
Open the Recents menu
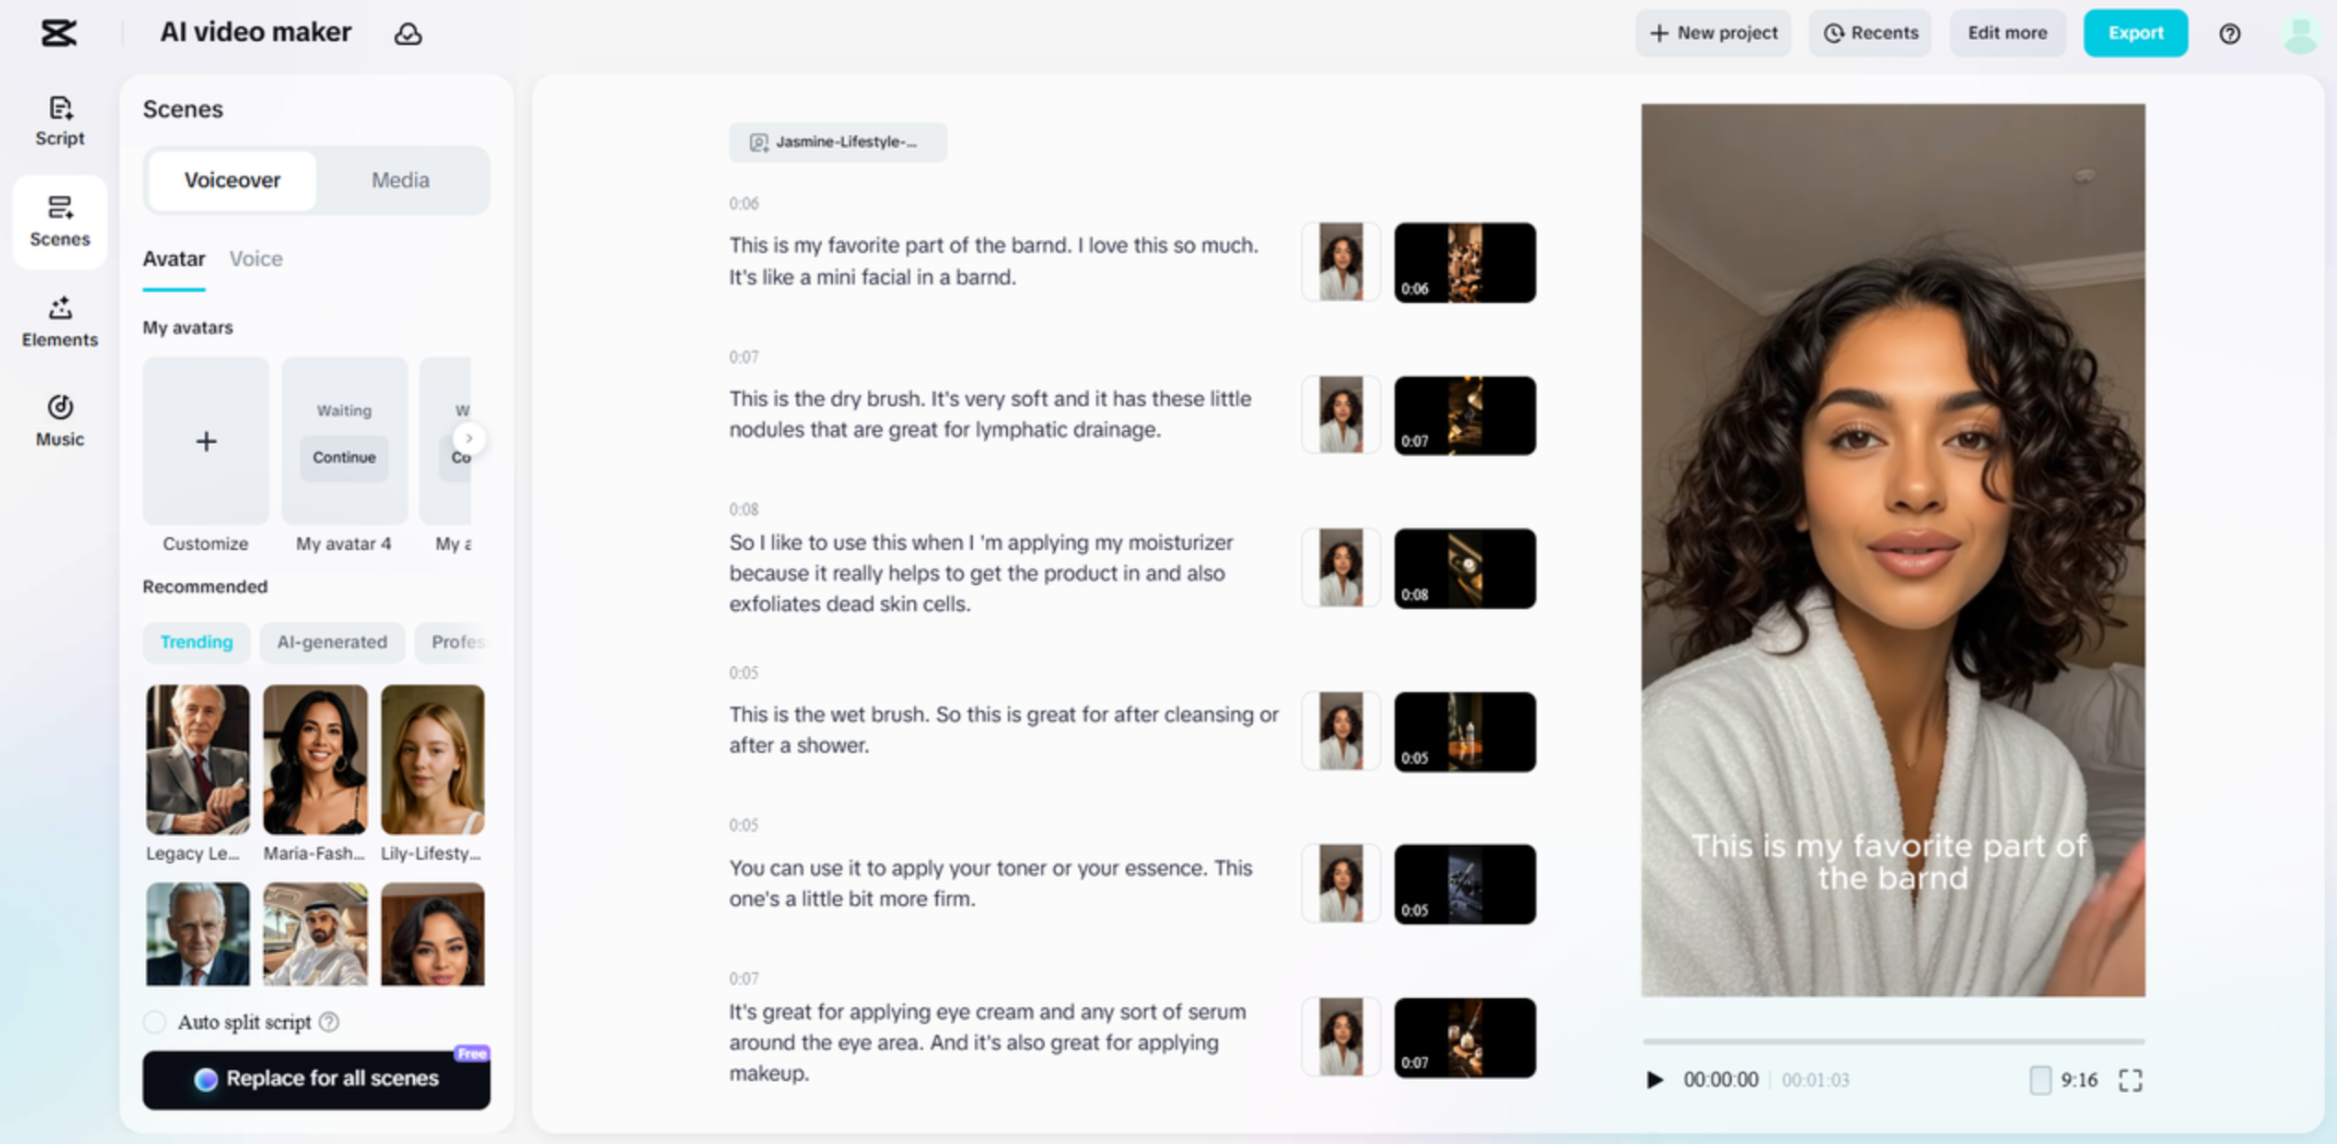click(1869, 33)
